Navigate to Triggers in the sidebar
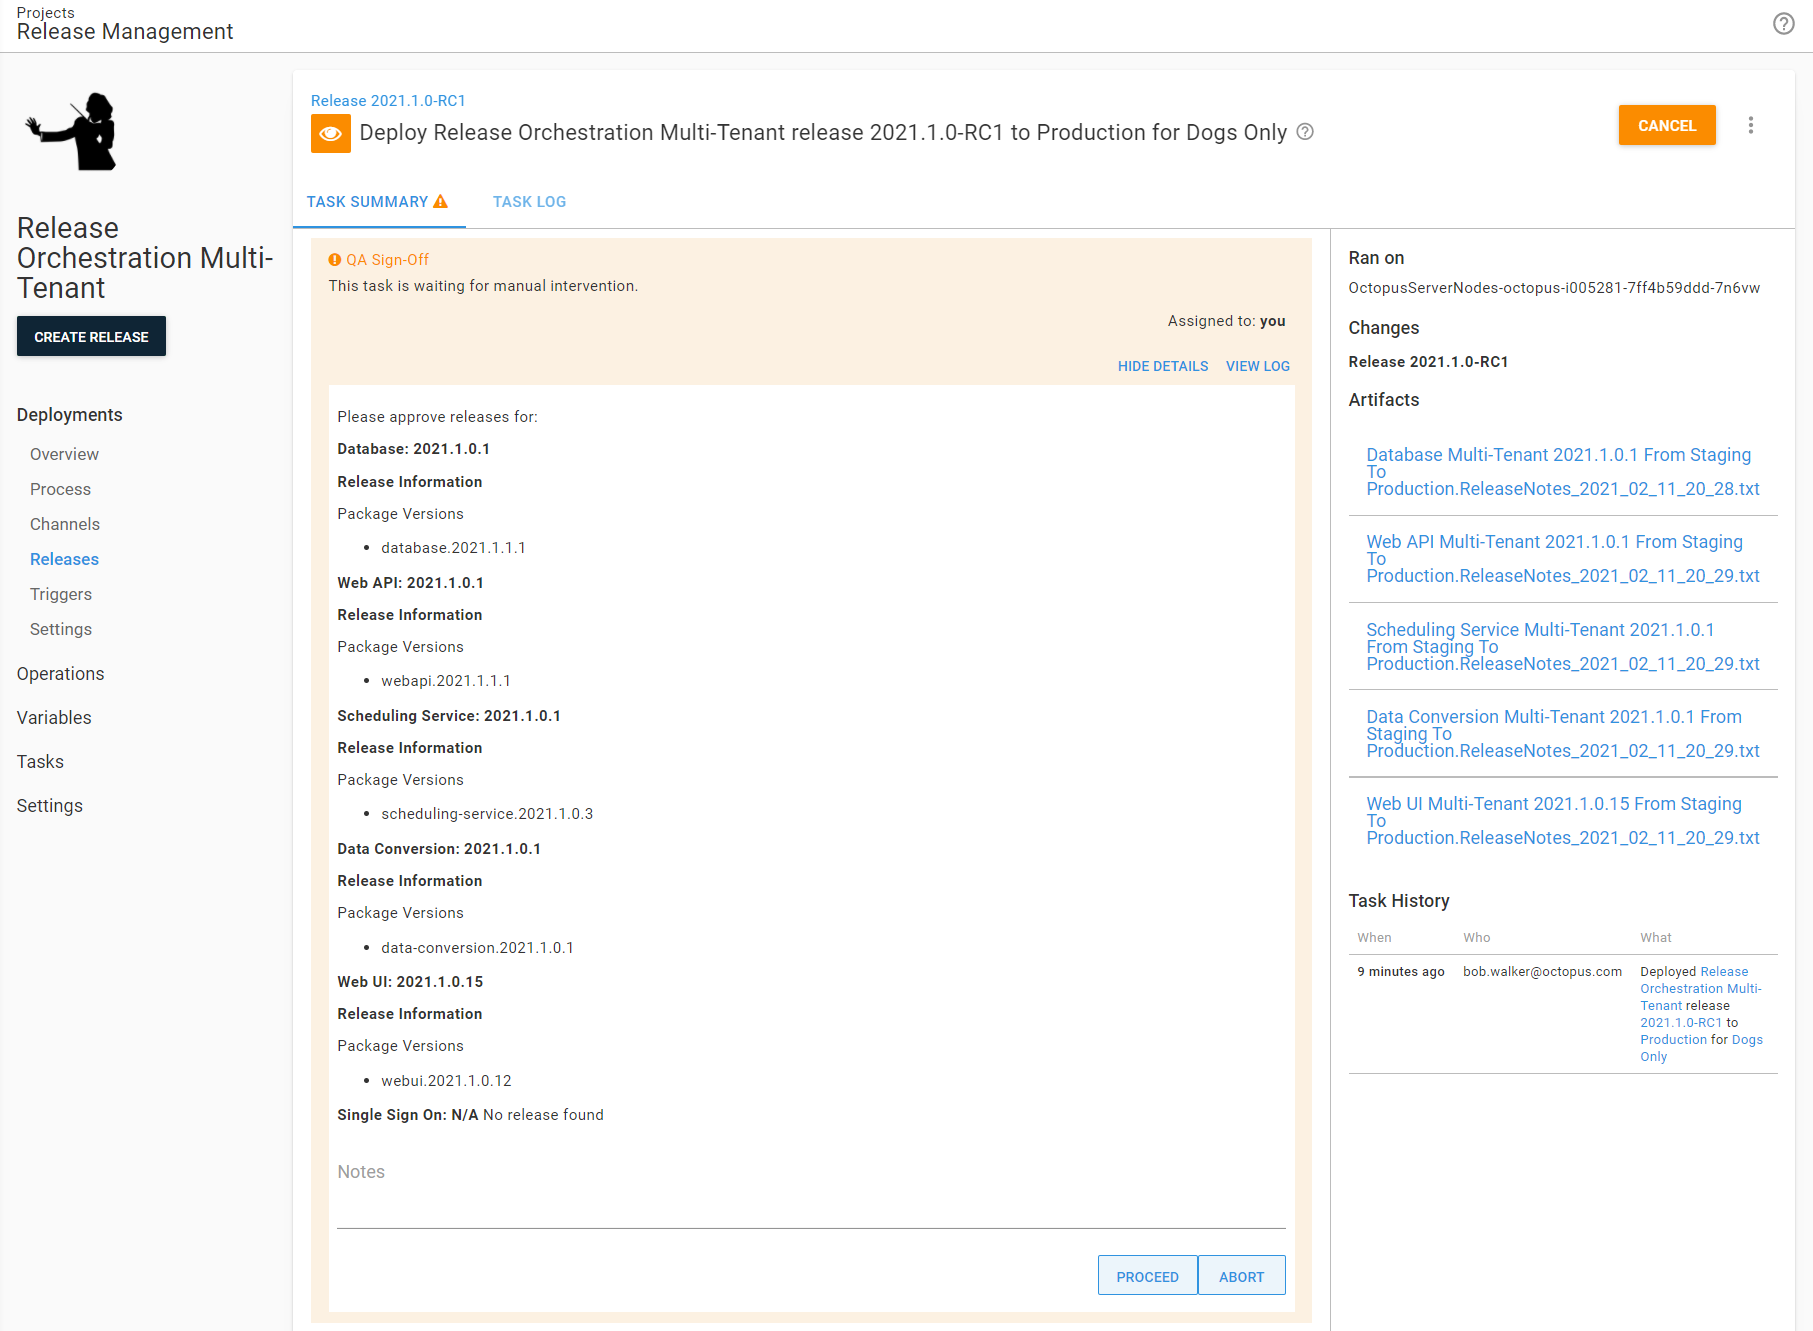Image resolution: width=1813 pixels, height=1331 pixels. tap(60, 594)
